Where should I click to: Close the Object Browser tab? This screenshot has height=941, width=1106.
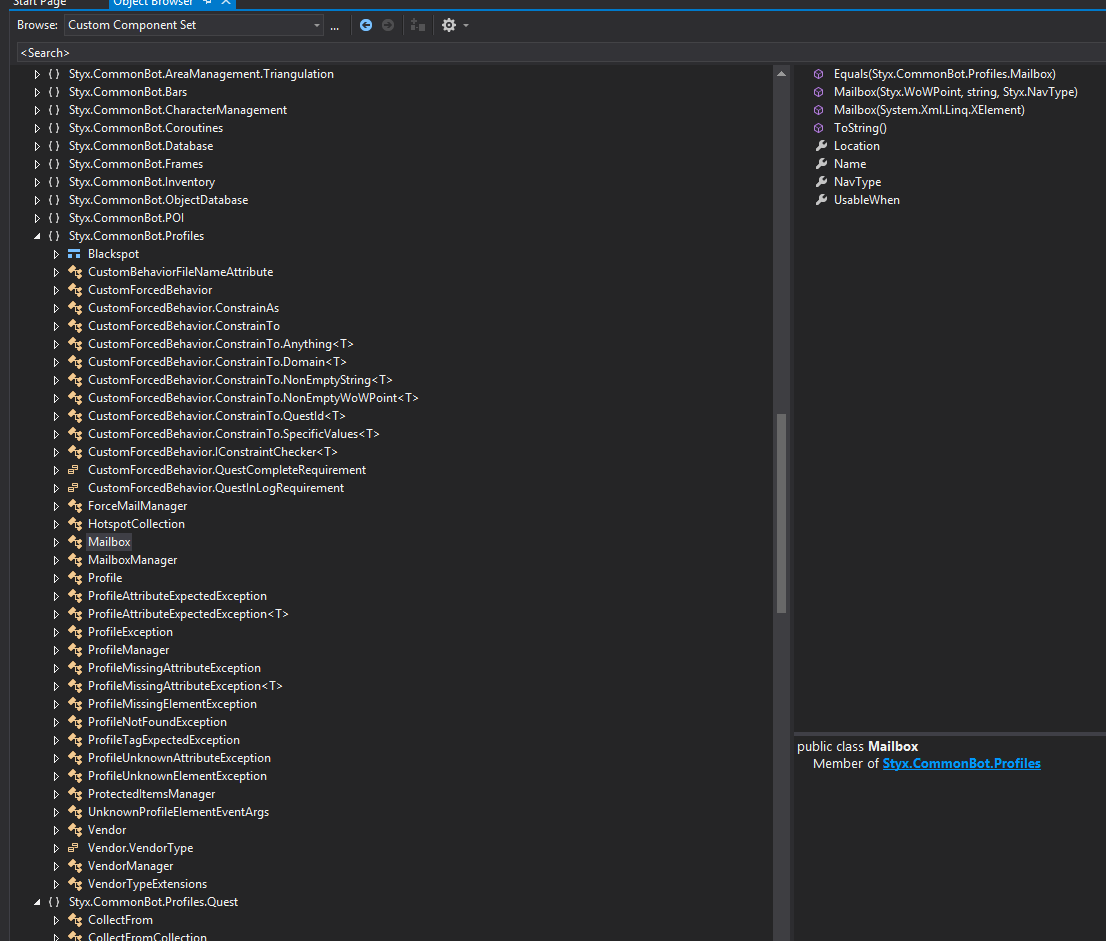pyautogui.click(x=226, y=3)
